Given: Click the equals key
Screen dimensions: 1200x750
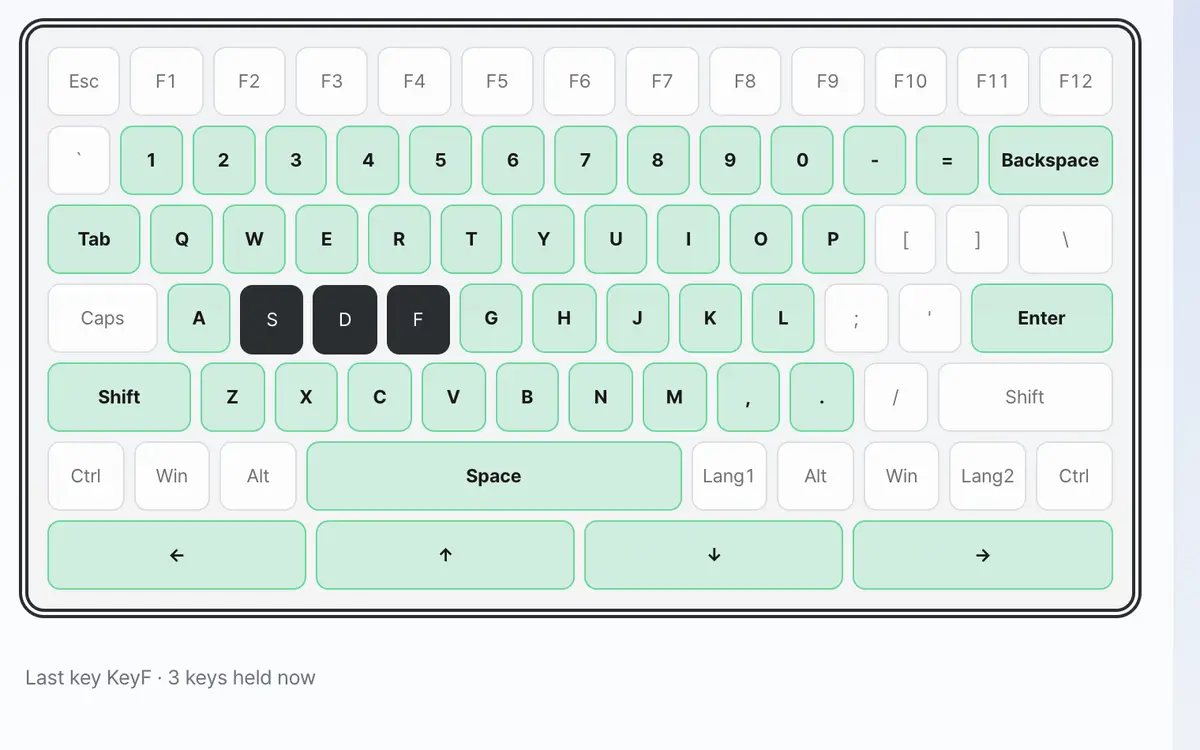Looking at the screenshot, I should tap(947, 160).
